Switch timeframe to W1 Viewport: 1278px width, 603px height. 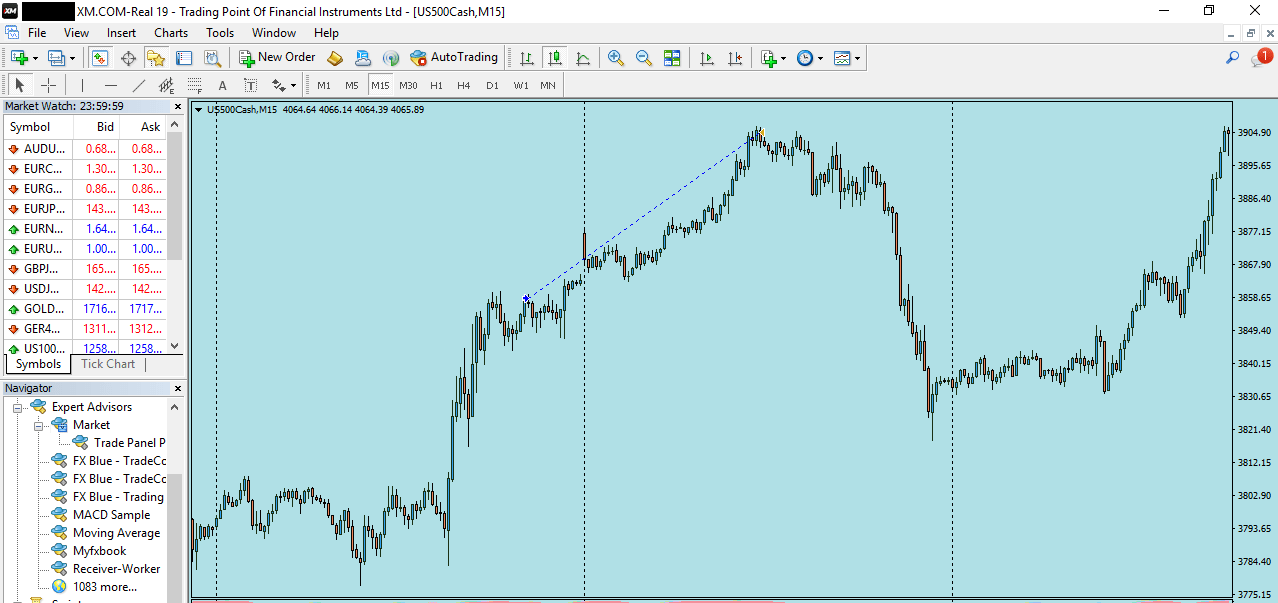tap(521, 85)
